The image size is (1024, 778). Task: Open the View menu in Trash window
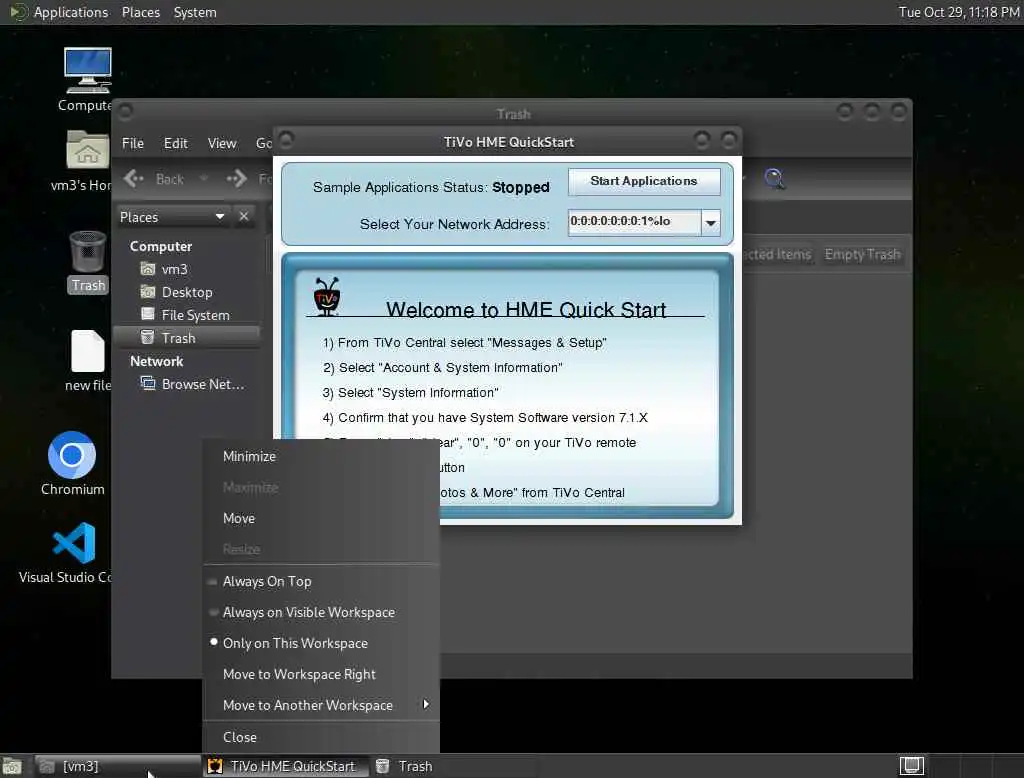[221, 143]
